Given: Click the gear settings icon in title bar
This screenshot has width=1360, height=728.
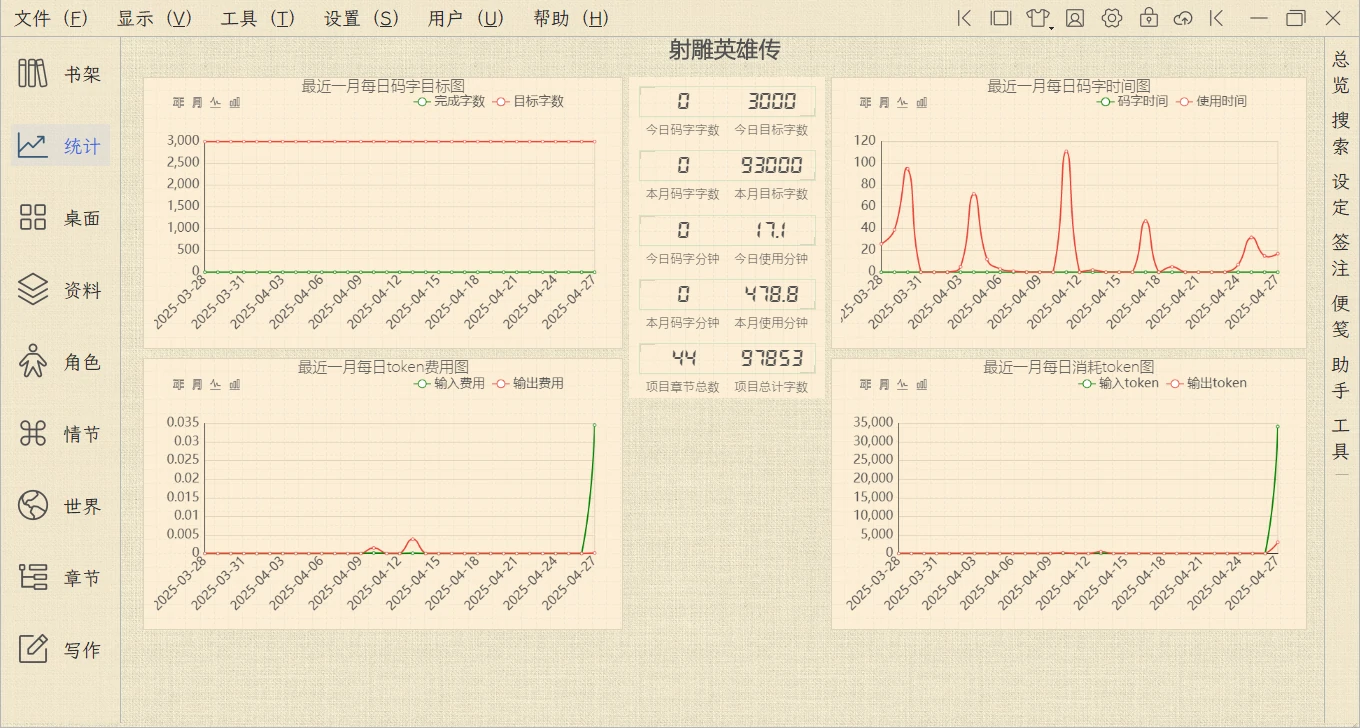Looking at the screenshot, I should 1111,18.
